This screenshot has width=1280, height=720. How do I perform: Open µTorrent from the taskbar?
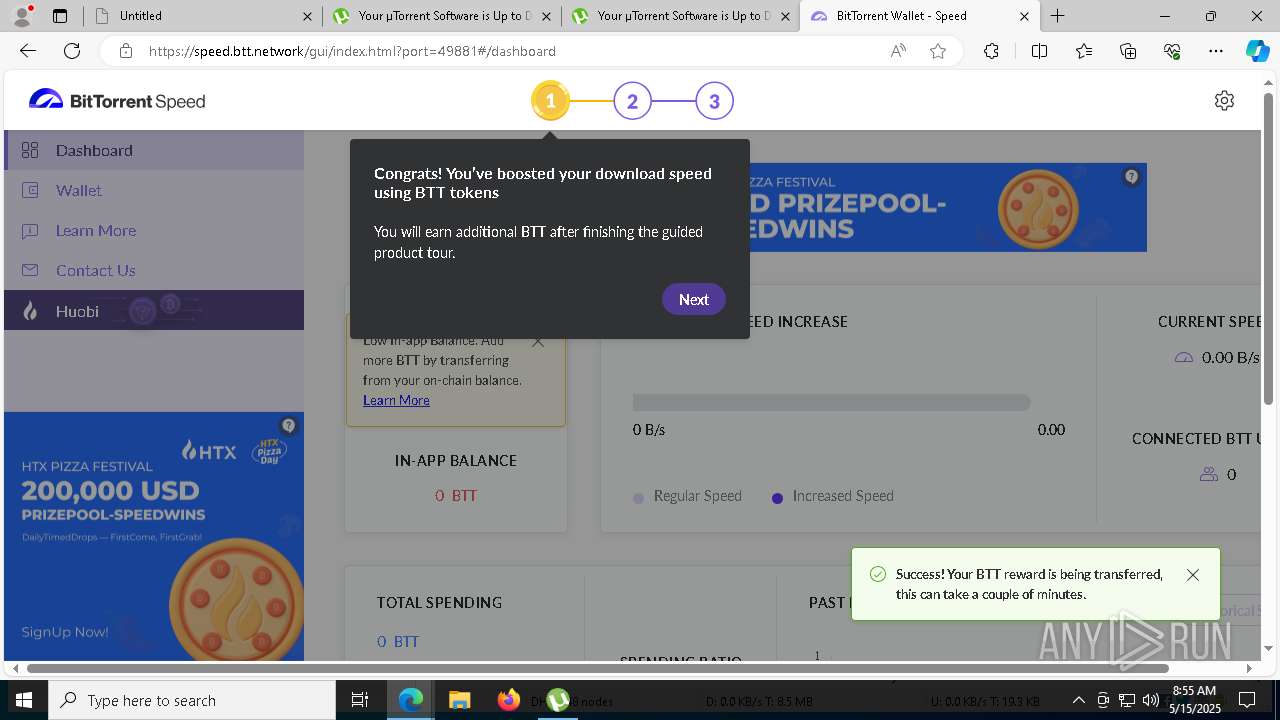click(558, 700)
